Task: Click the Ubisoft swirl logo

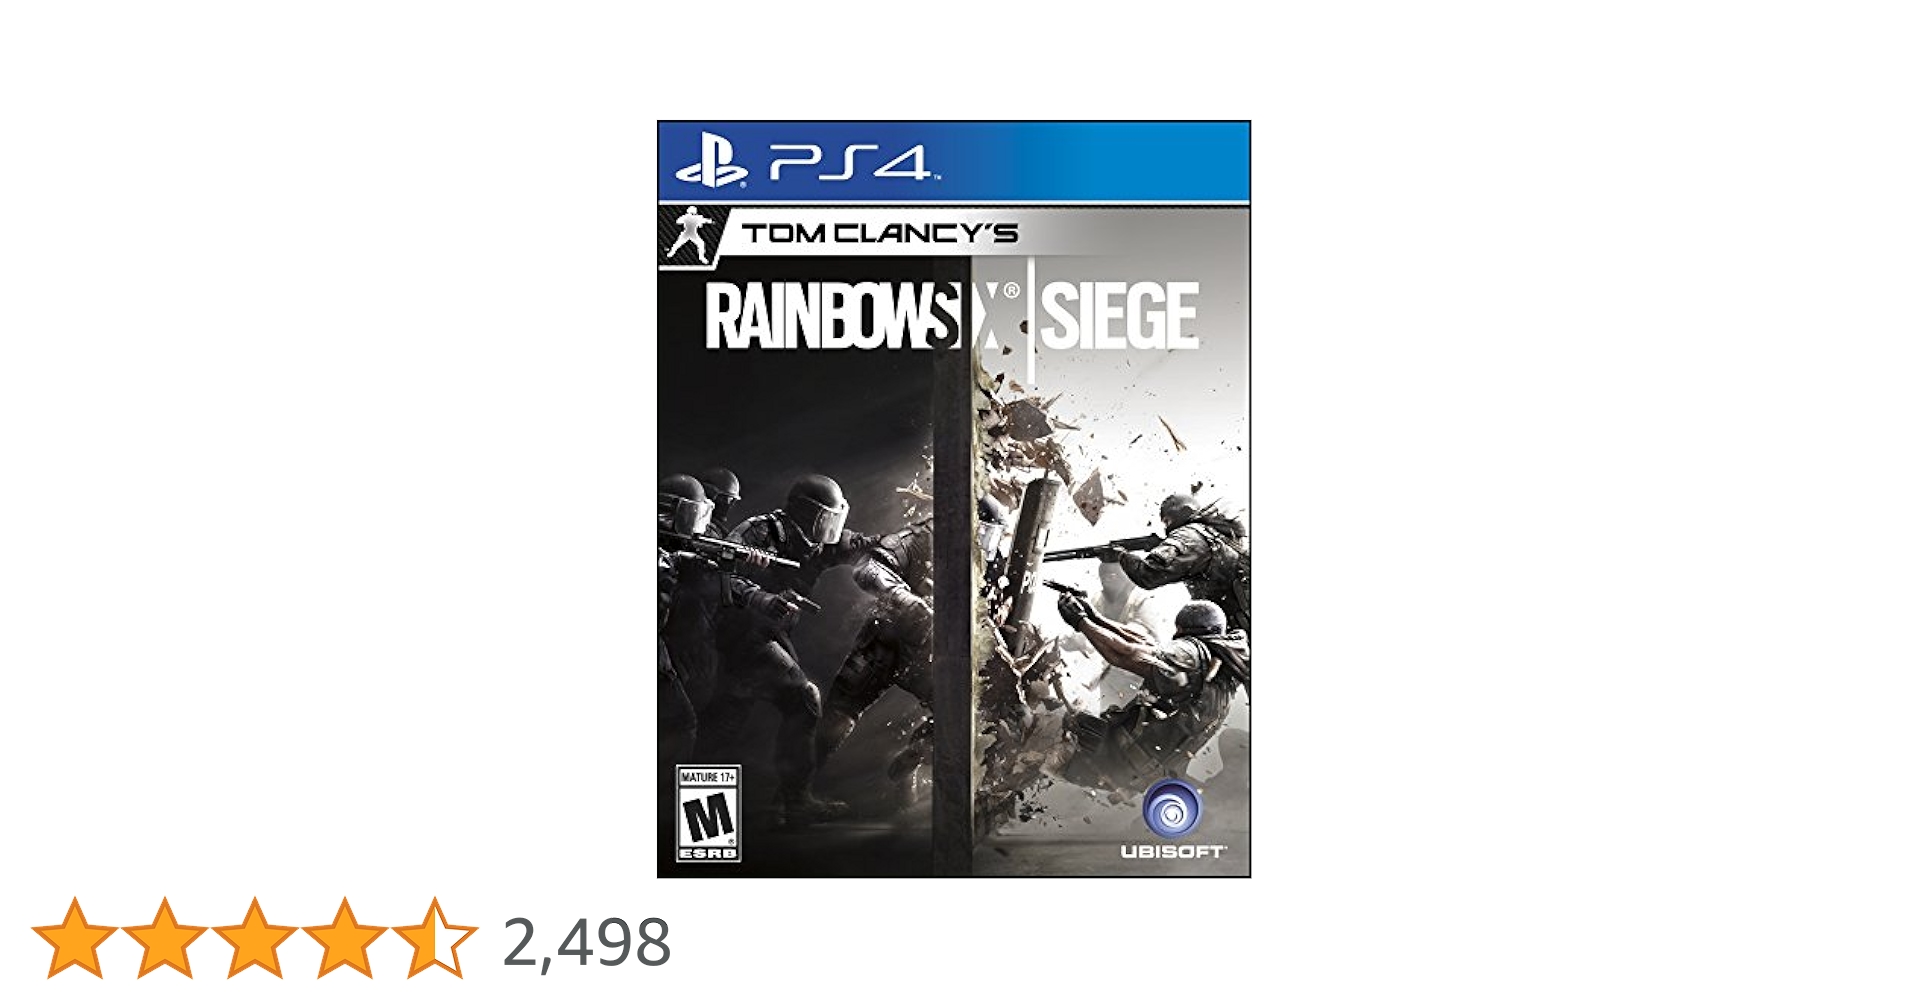Action: tap(1171, 808)
